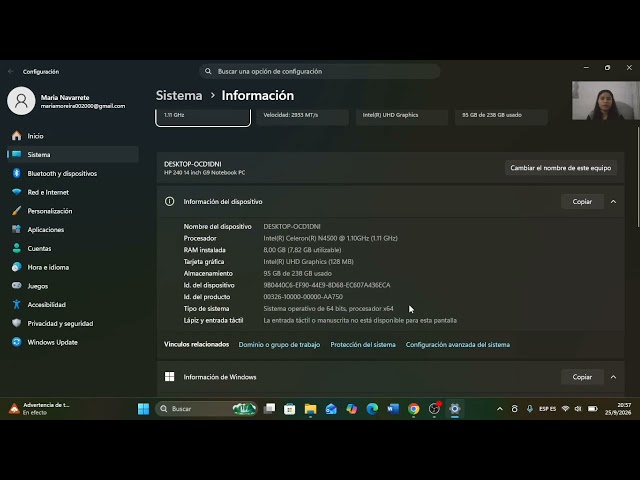Click the Privacidad y seguridad shield icon
640x480 pixels.
[17, 323]
